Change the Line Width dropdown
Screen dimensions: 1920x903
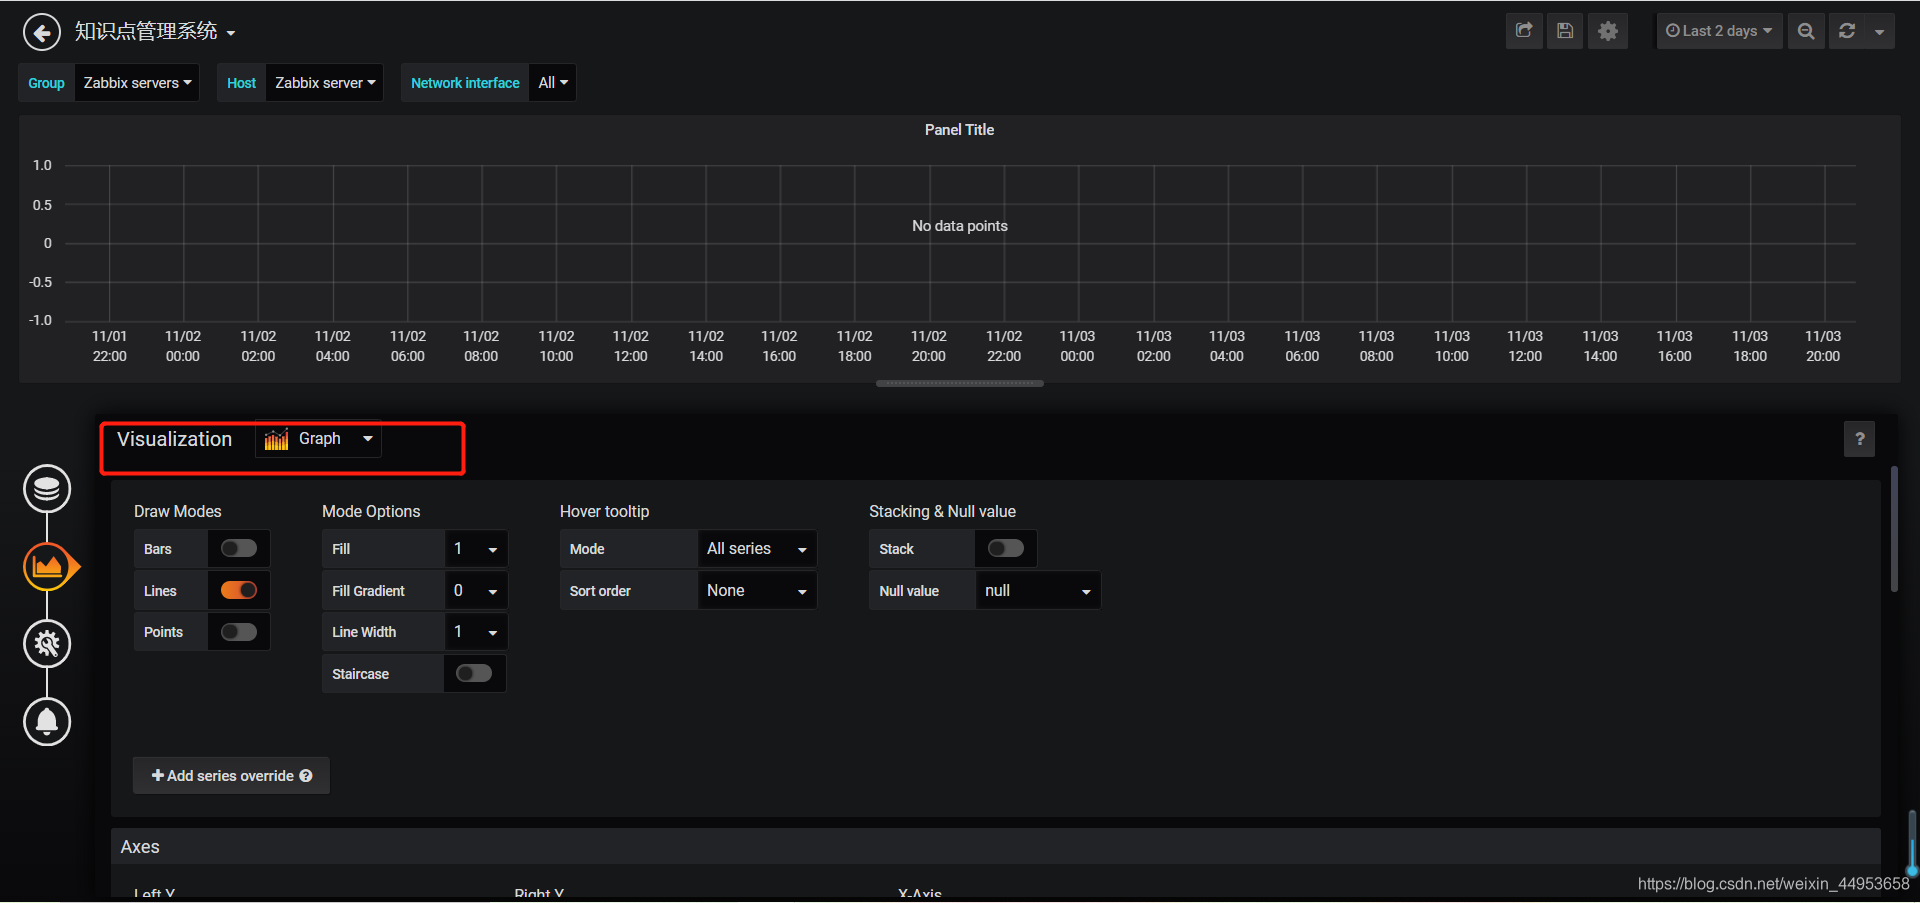point(476,632)
